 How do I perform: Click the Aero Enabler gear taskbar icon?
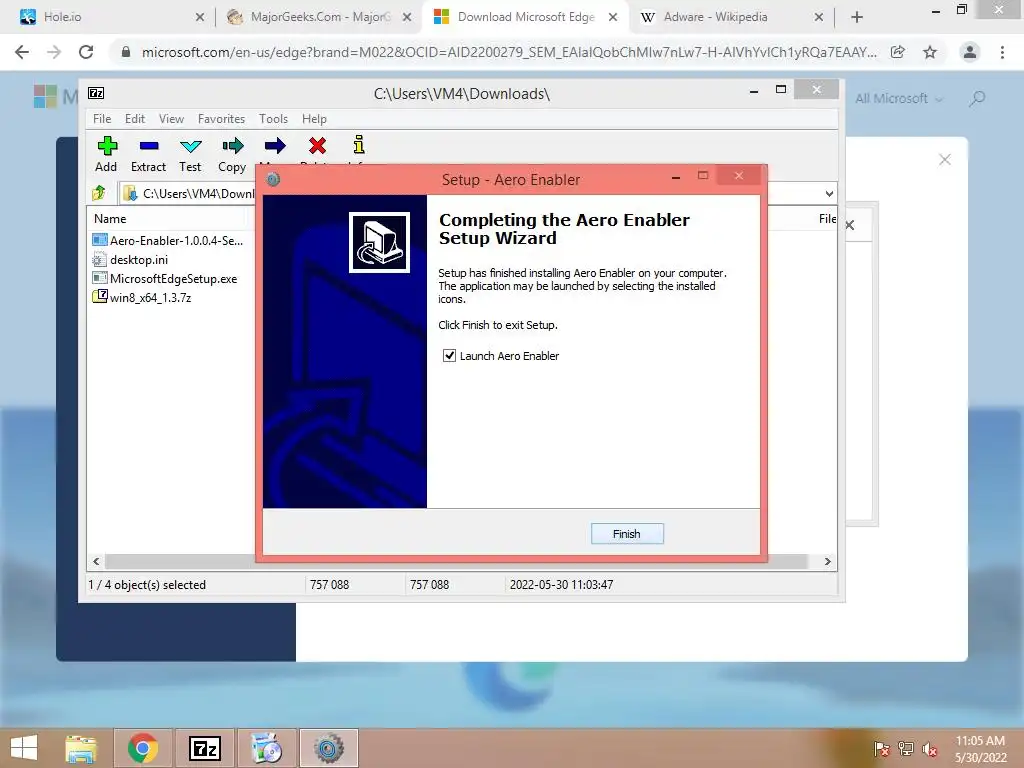tap(328, 748)
